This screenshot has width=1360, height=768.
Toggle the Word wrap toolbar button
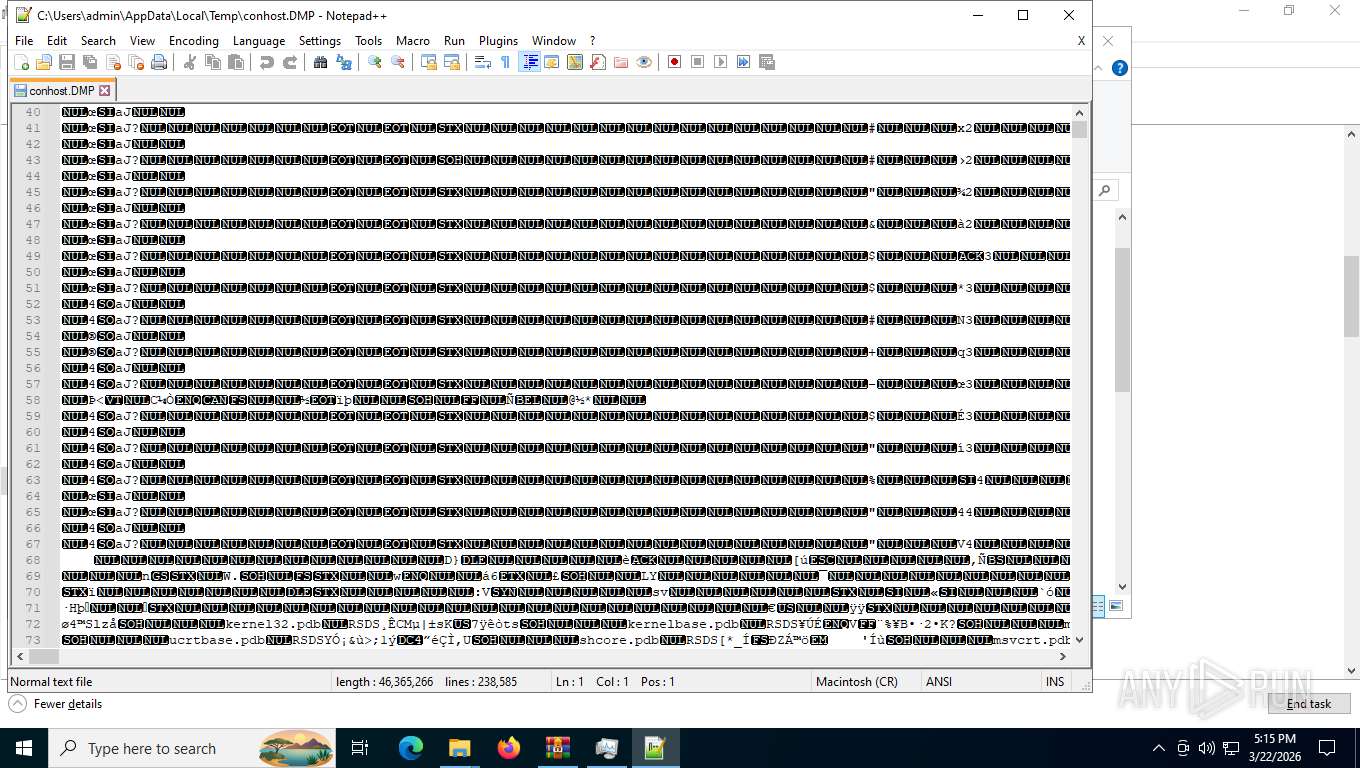(483, 62)
